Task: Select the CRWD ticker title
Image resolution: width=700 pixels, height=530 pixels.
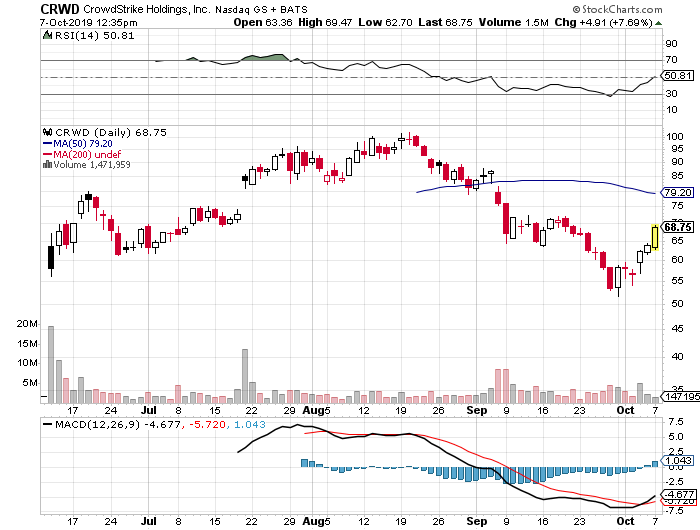Action: (x=60, y=9)
